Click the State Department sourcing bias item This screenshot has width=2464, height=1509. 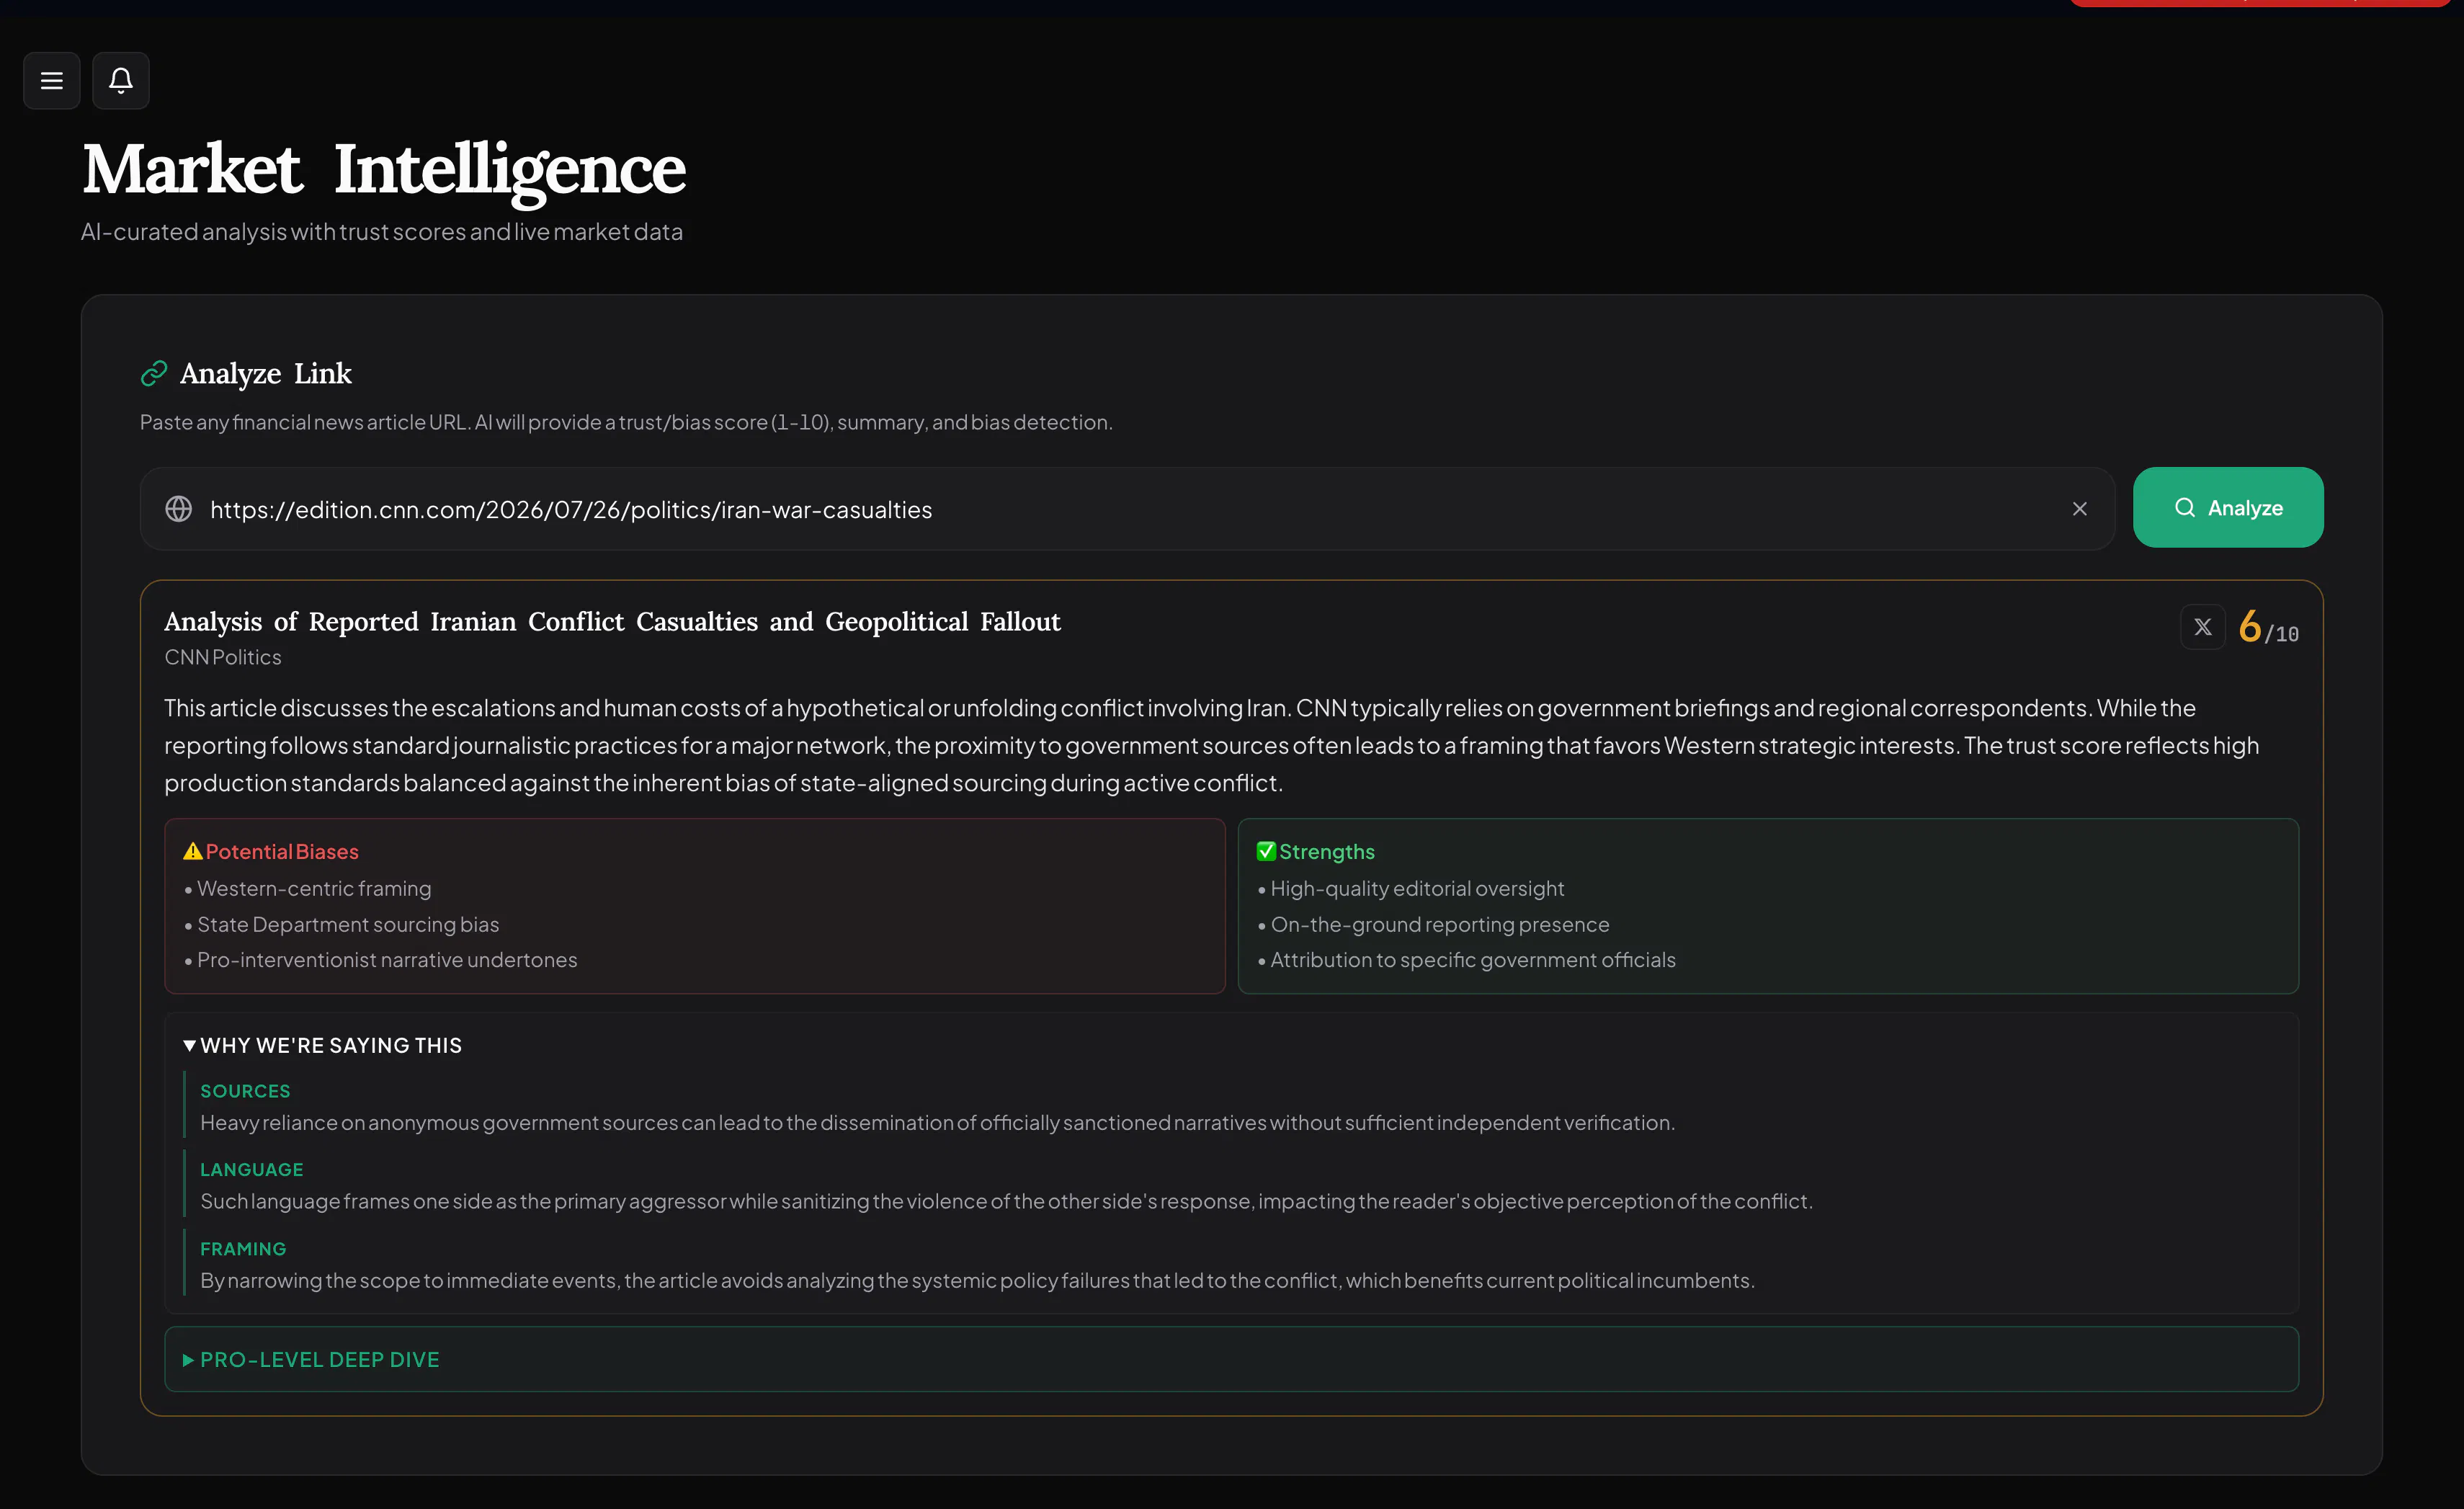tap(348, 924)
